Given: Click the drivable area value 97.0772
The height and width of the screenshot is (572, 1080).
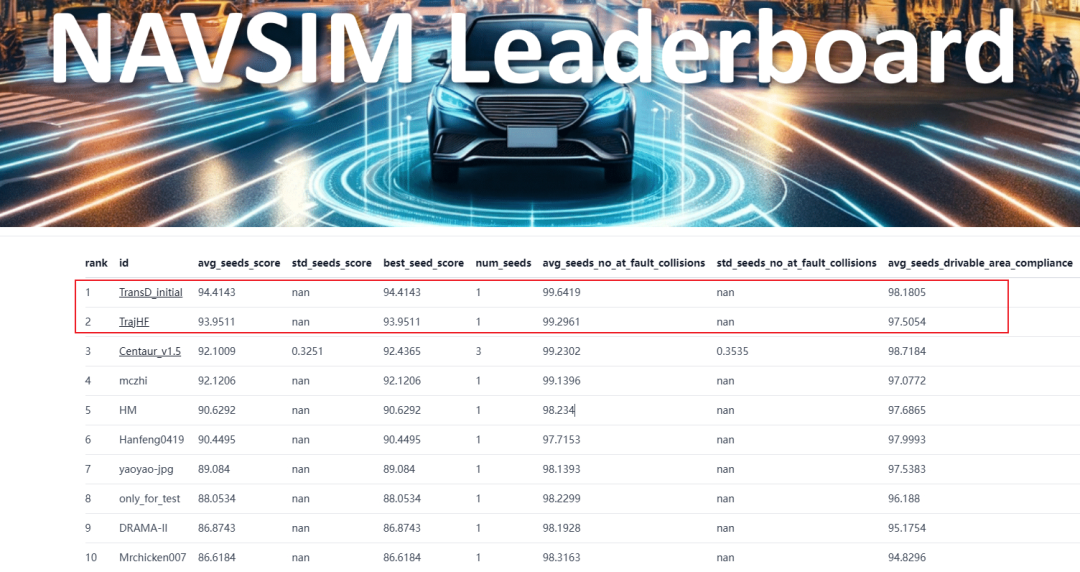Looking at the screenshot, I should [x=907, y=380].
